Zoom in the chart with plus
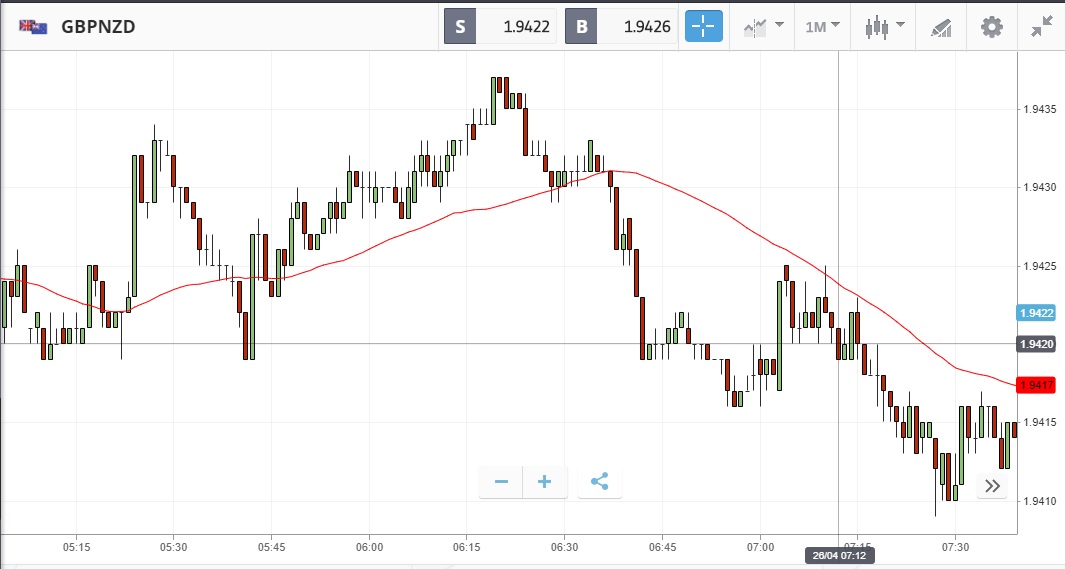 tap(545, 482)
